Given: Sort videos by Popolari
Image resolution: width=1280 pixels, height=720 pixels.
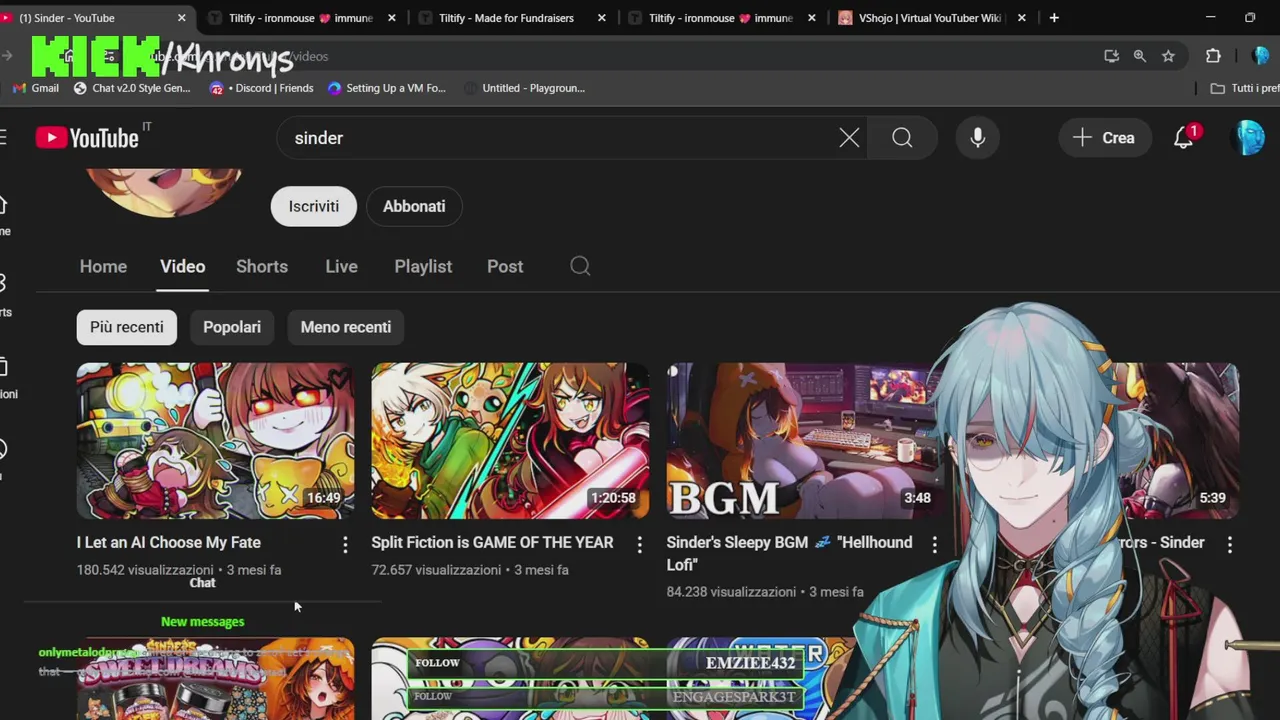Looking at the screenshot, I should [232, 327].
